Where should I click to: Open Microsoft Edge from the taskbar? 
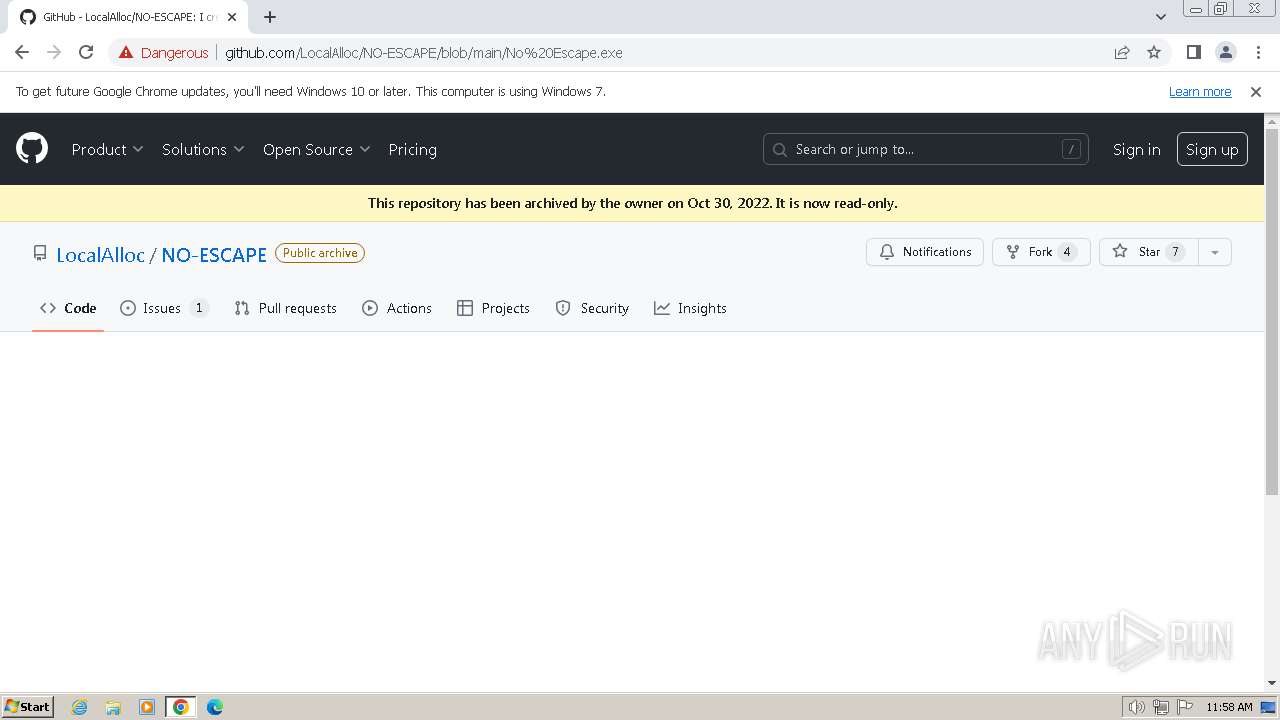215,707
